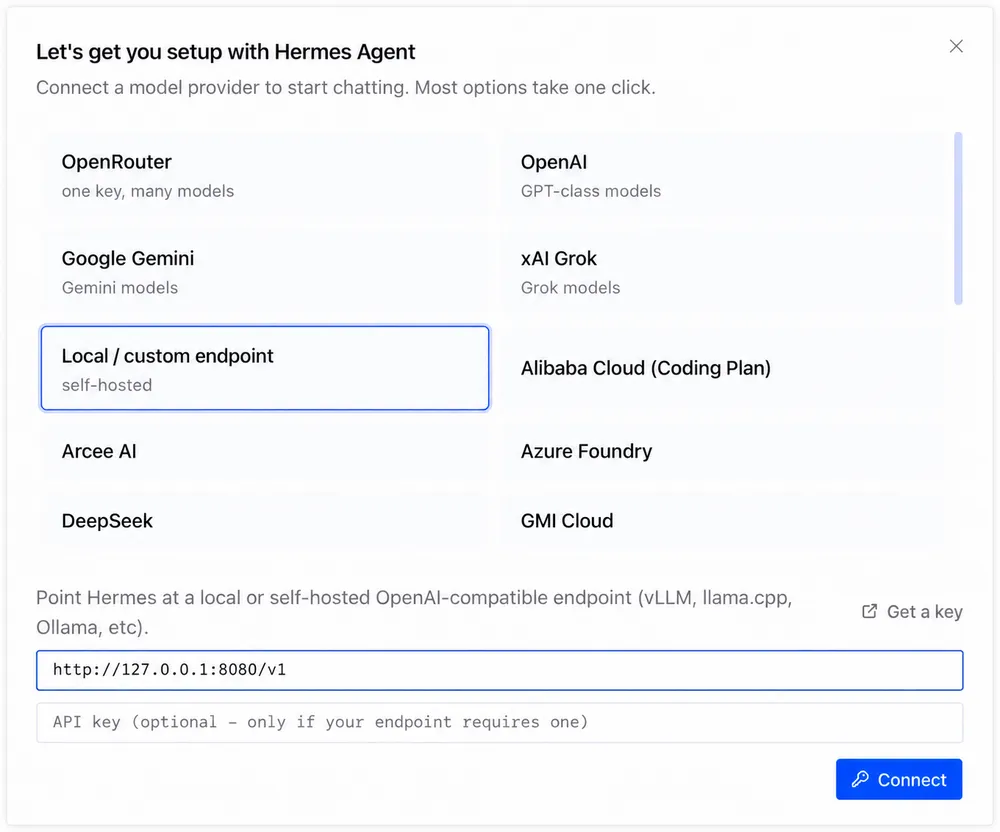Select the DeepSeek provider
This screenshot has height=832, width=1000.
pos(265,521)
